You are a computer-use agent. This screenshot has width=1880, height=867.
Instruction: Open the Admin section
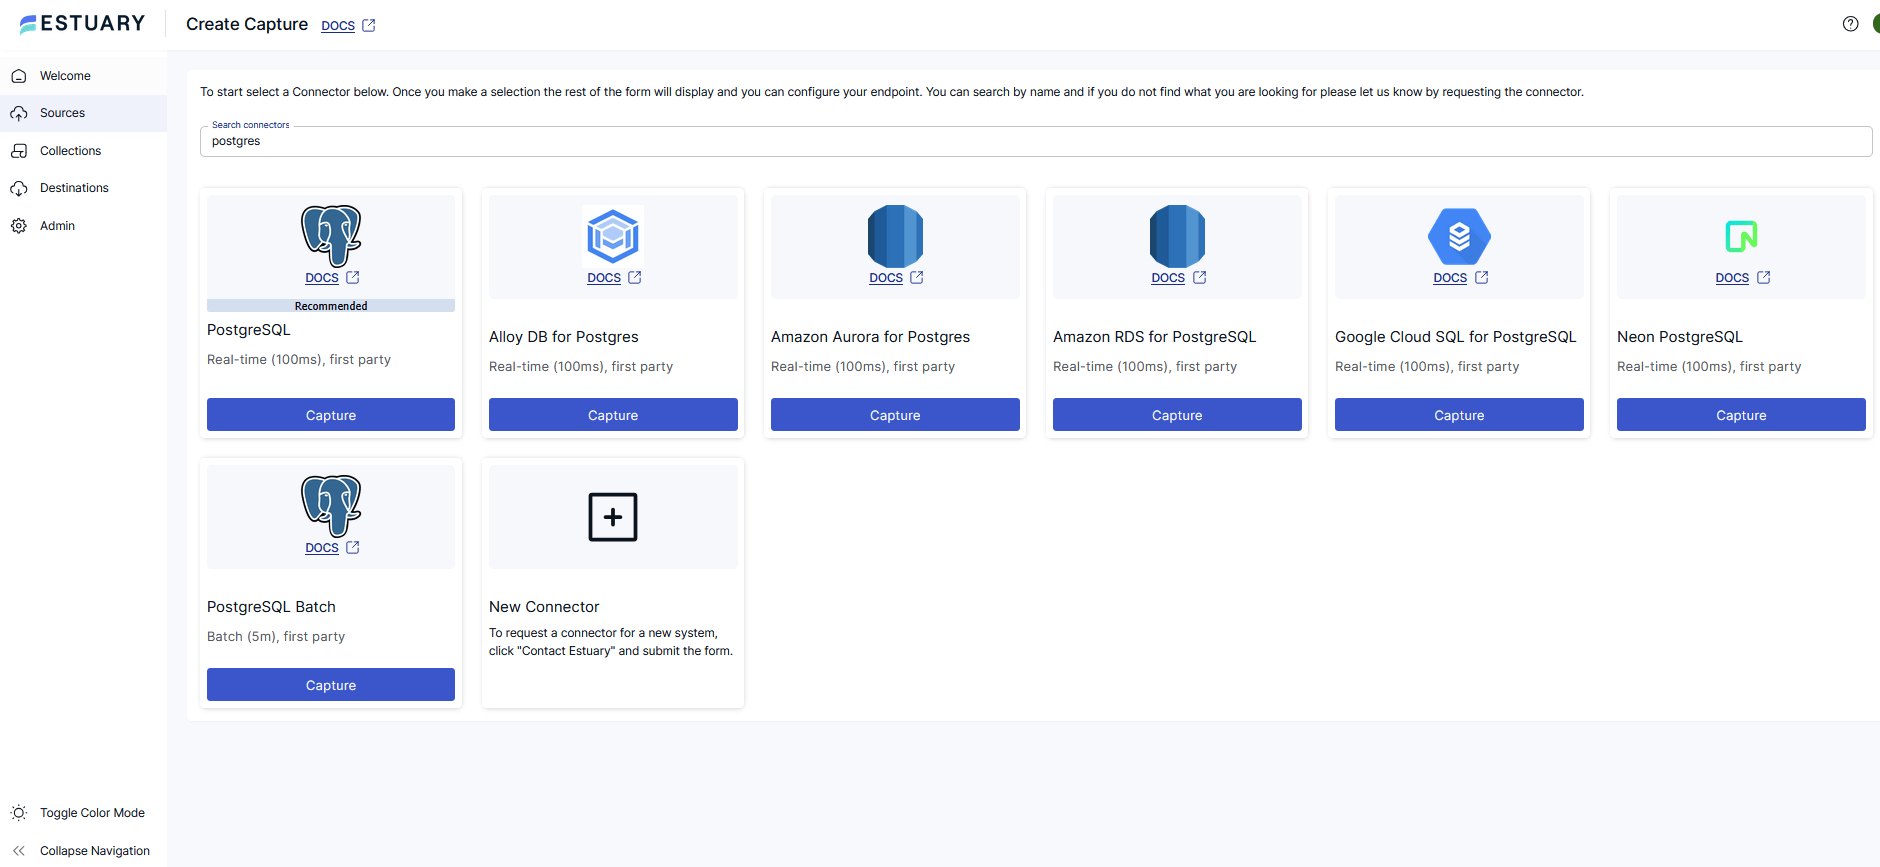[x=83, y=226]
